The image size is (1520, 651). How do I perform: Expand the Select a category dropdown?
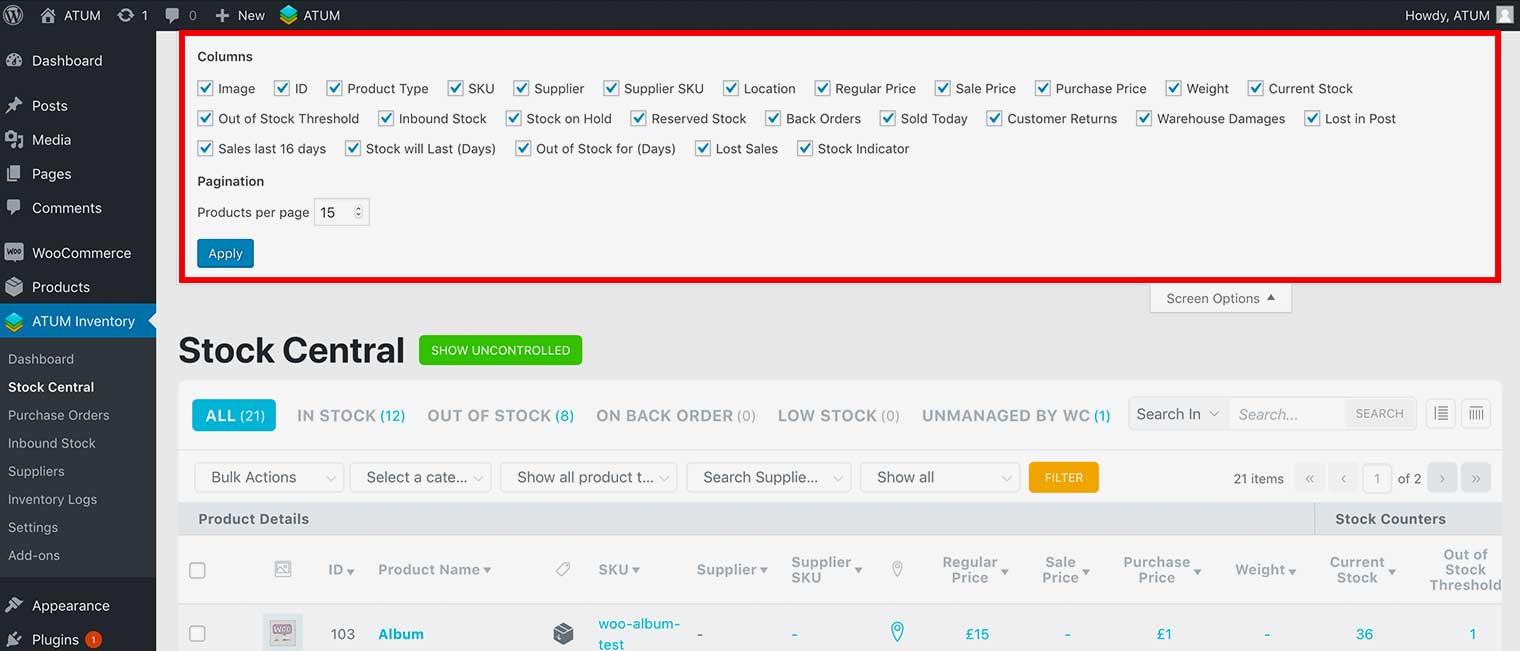pos(420,477)
